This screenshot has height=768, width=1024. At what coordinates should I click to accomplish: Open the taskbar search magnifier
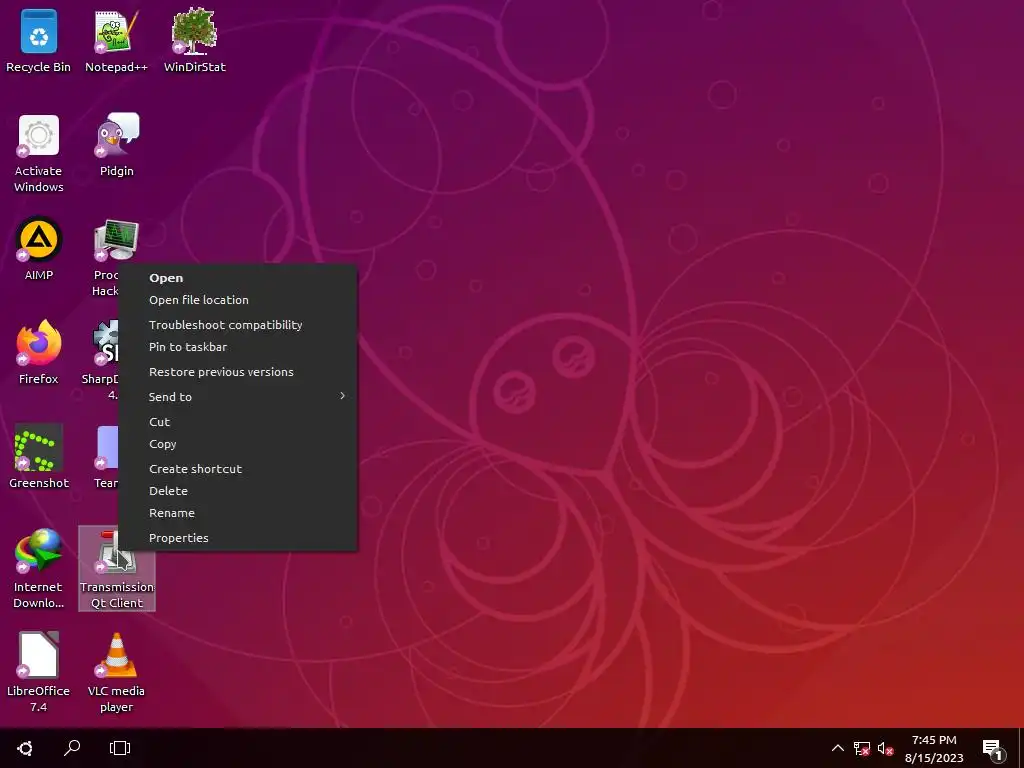pyautogui.click(x=72, y=748)
